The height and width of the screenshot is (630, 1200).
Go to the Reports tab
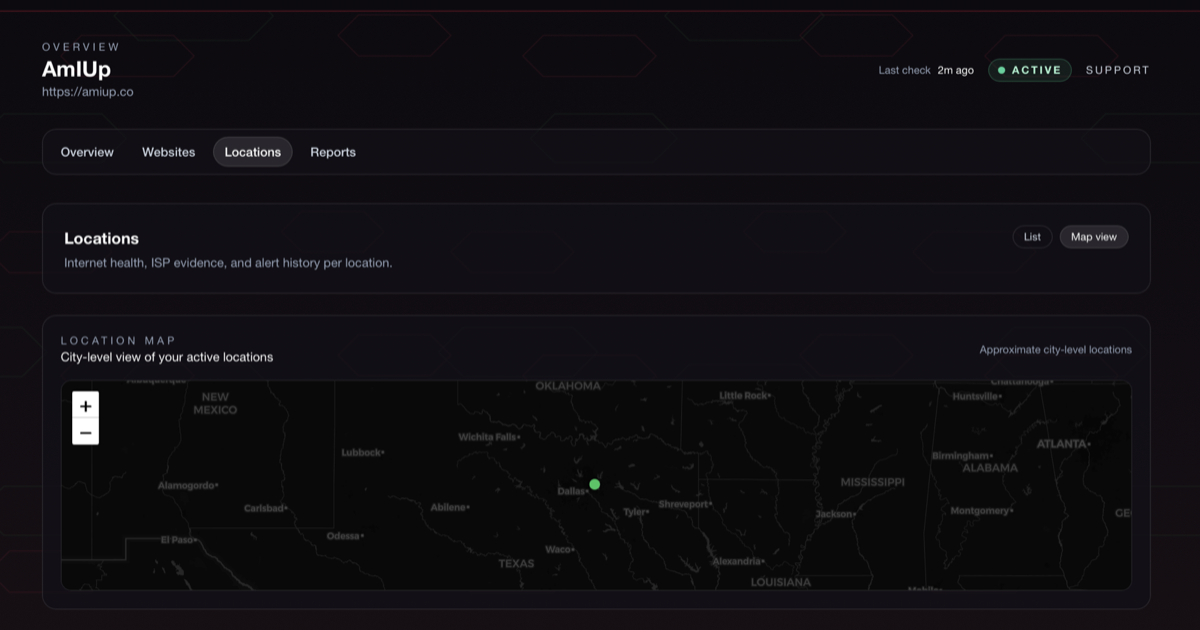pyautogui.click(x=332, y=152)
